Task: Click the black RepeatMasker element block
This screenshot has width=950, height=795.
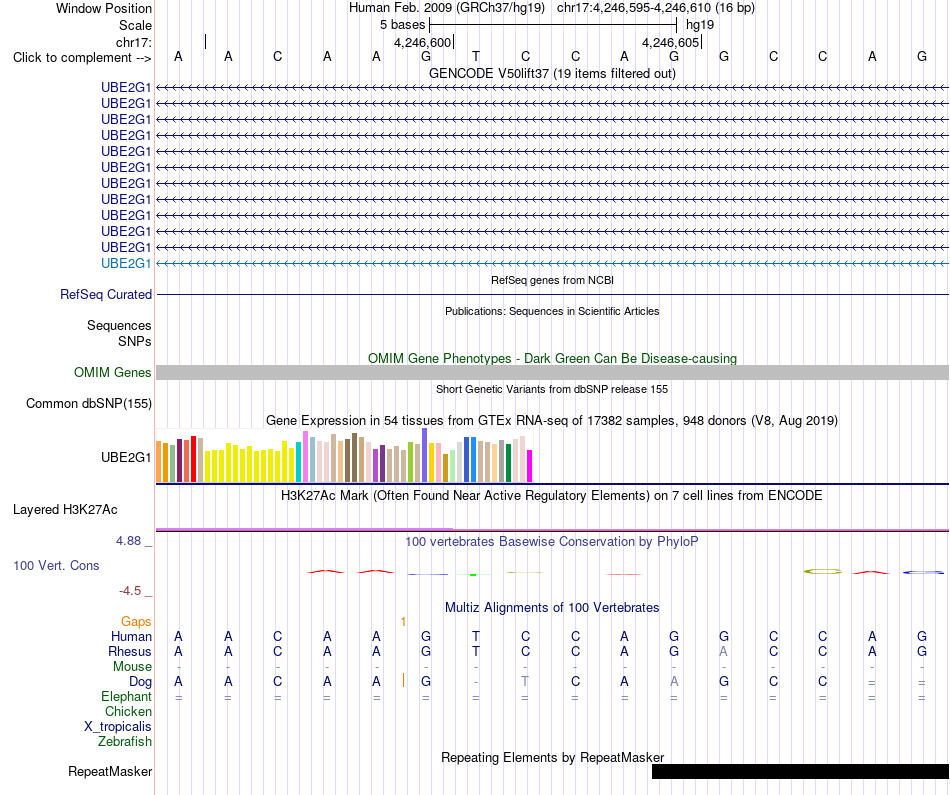Action: tap(800, 771)
